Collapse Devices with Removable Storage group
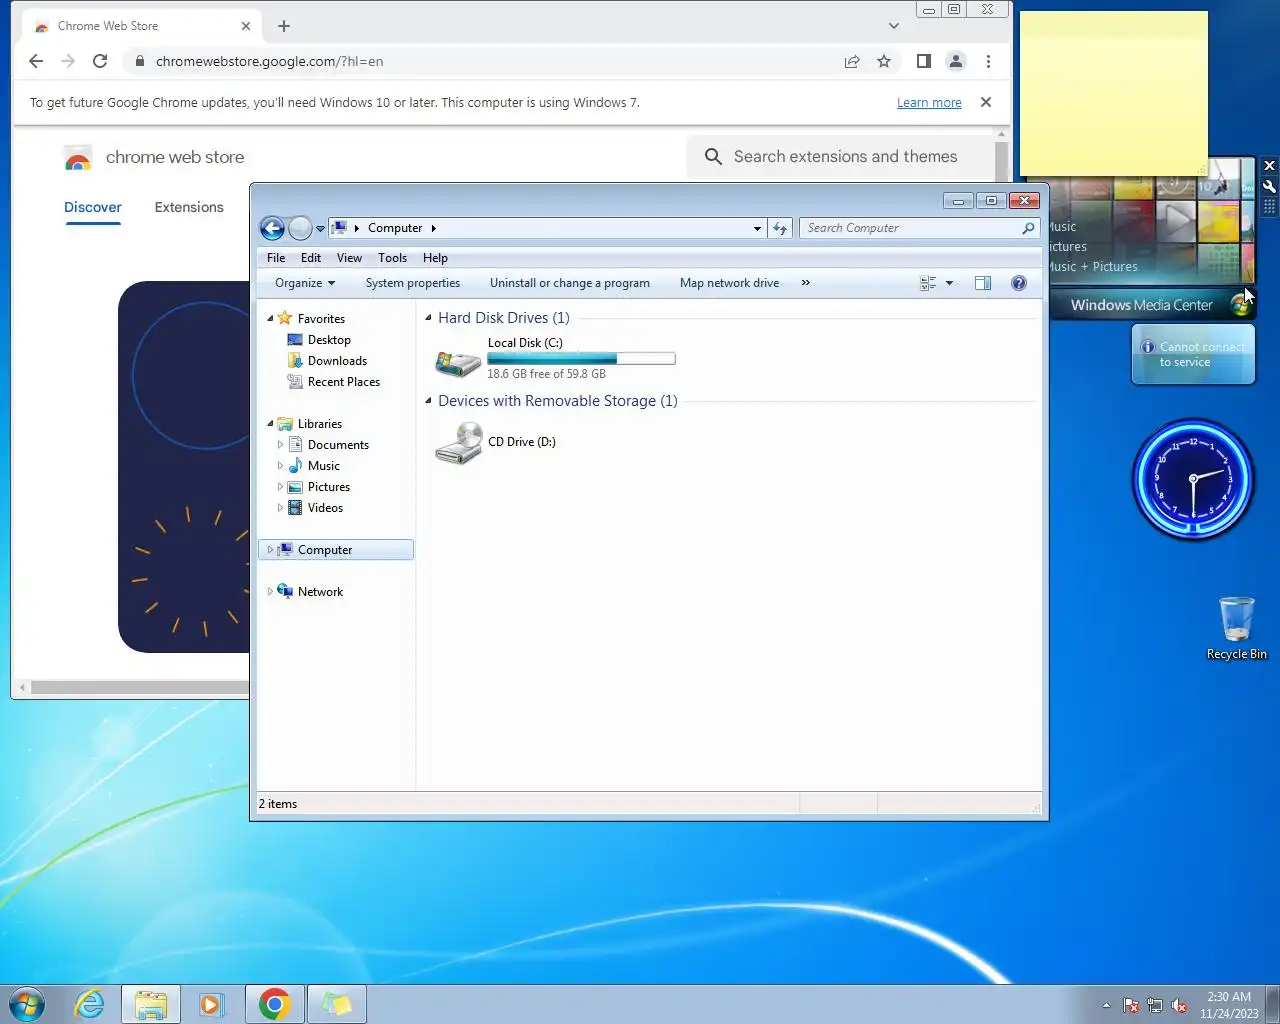The image size is (1280, 1024). (x=429, y=401)
